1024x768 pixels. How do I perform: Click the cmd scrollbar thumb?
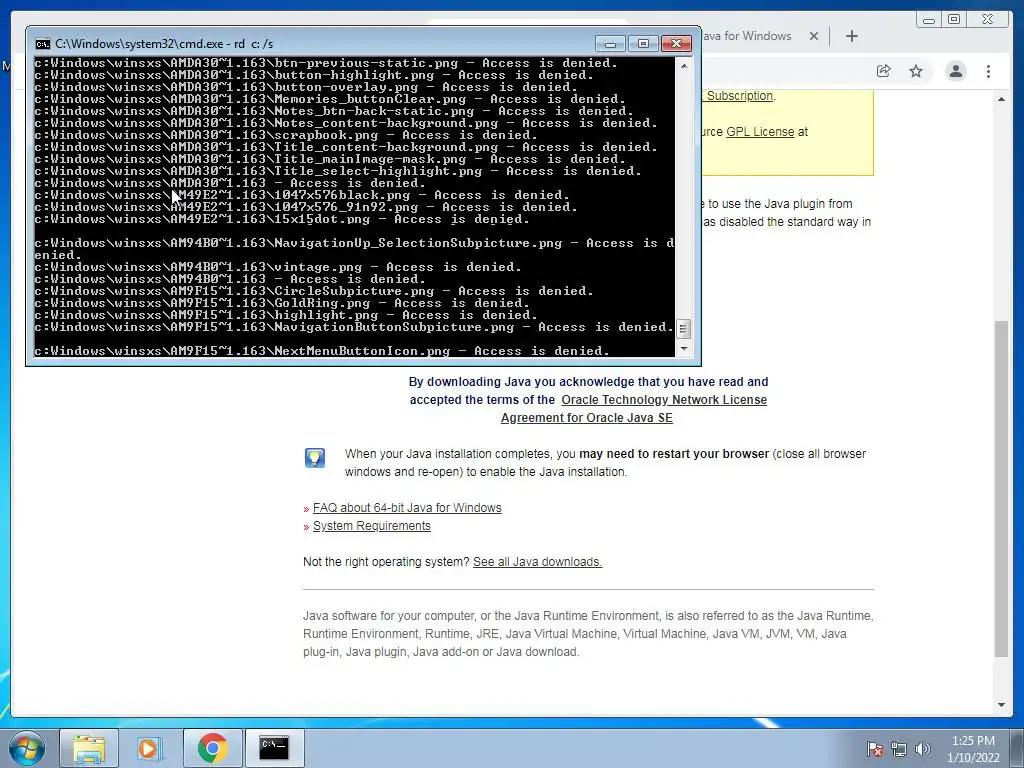(684, 328)
